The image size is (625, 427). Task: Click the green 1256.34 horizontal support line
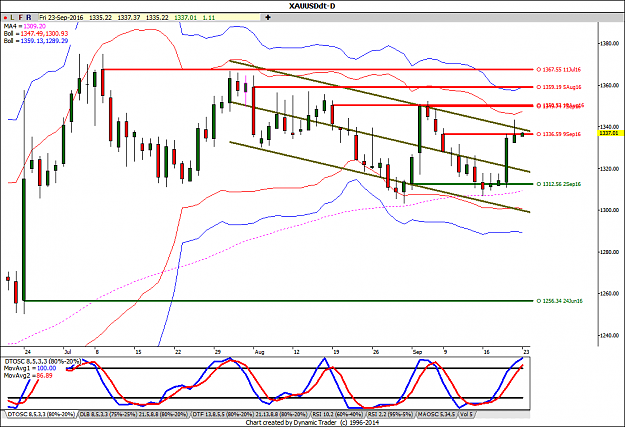pos(278,301)
